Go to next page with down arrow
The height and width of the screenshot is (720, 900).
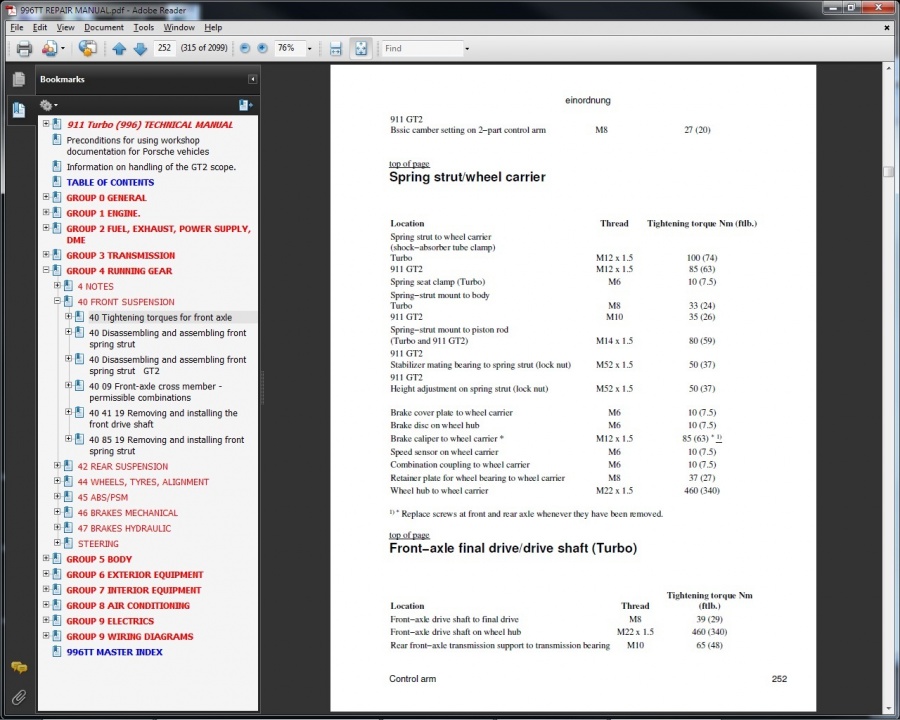[140, 49]
